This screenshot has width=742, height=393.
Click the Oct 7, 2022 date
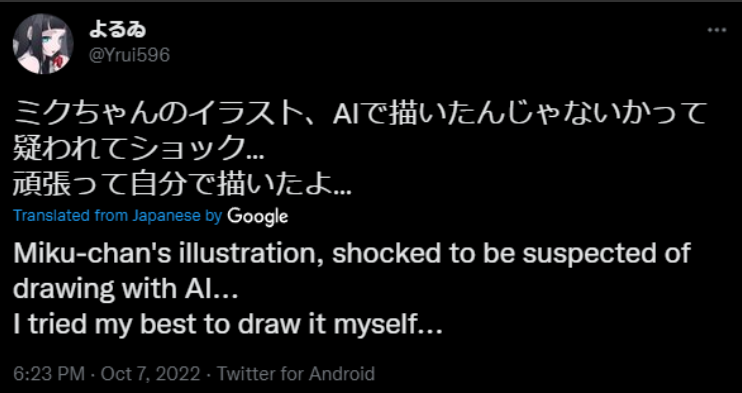150,374
